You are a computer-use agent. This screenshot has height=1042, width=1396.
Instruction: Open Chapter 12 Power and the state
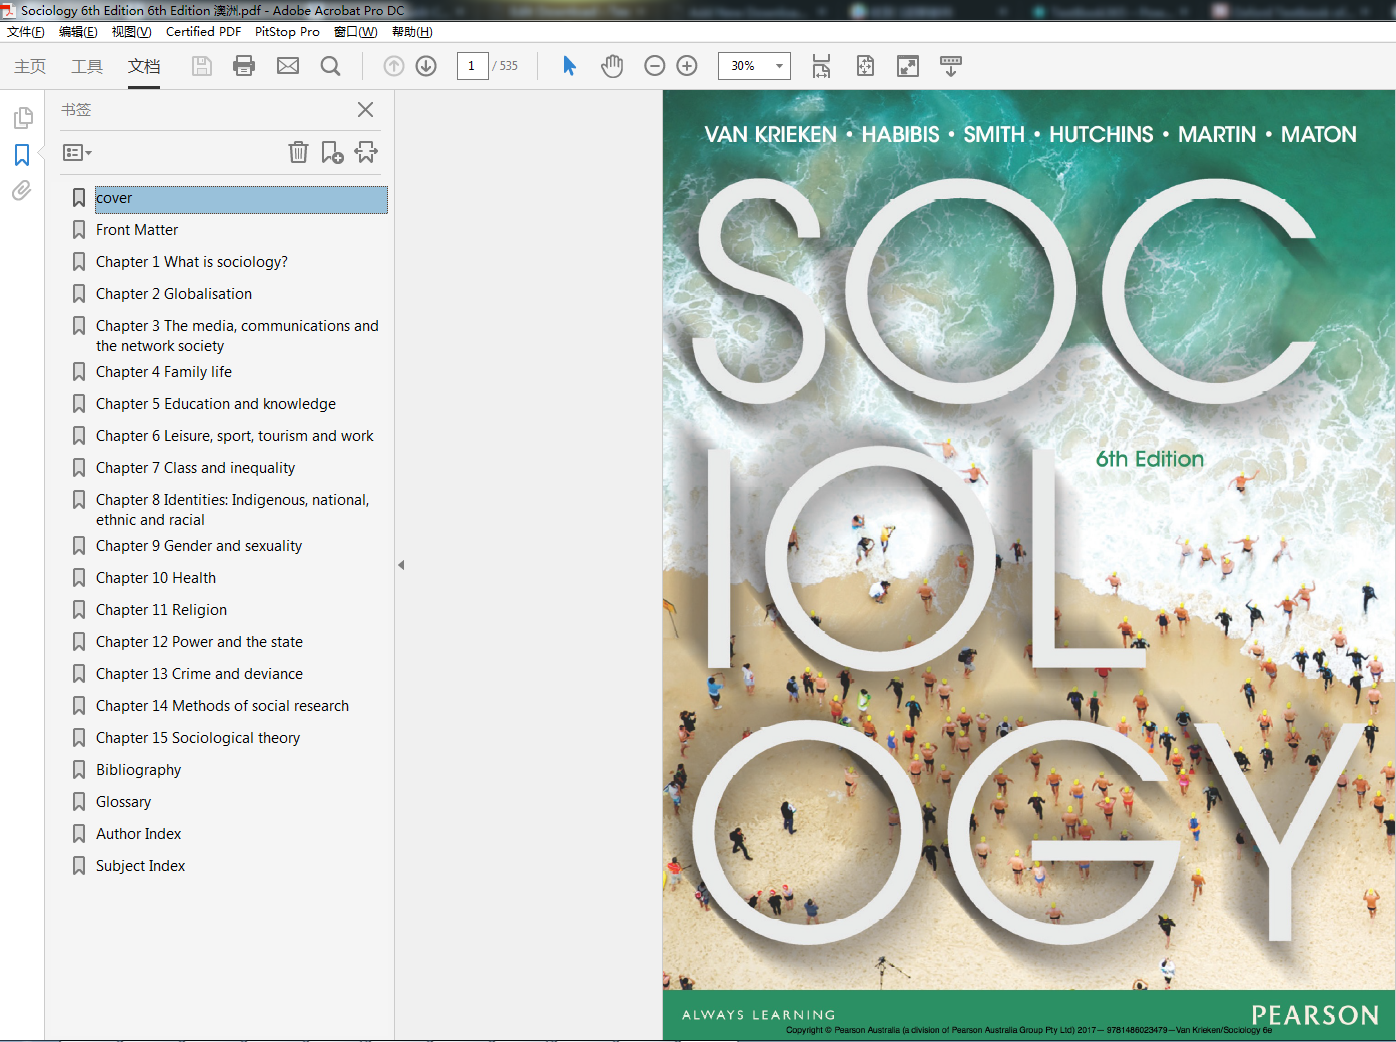(199, 642)
